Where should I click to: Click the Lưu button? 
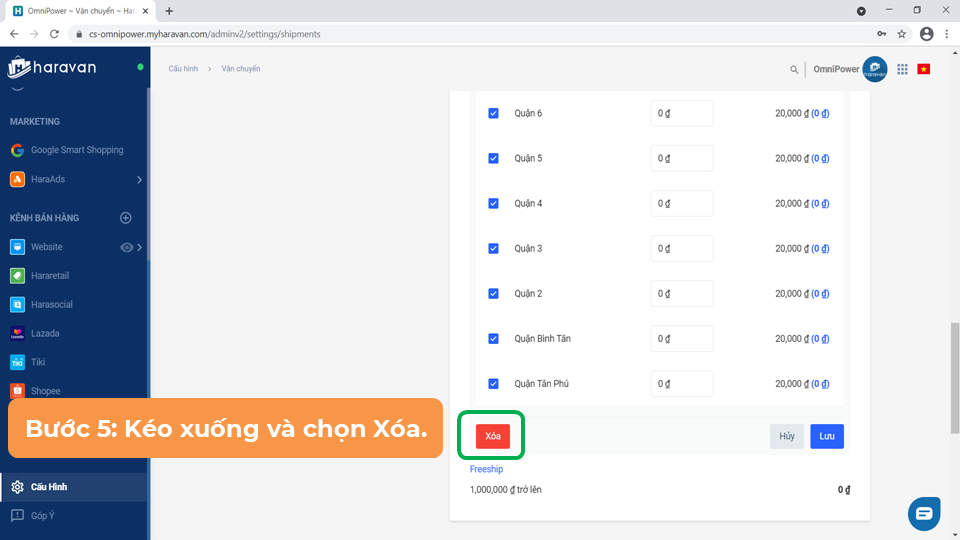tap(827, 436)
